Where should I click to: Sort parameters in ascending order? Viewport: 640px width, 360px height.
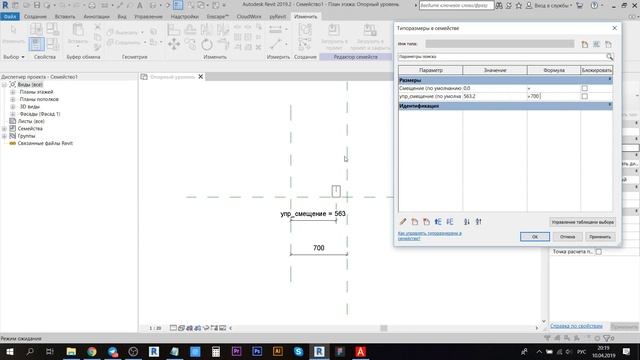pyautogui.click(x=467, y=222)
